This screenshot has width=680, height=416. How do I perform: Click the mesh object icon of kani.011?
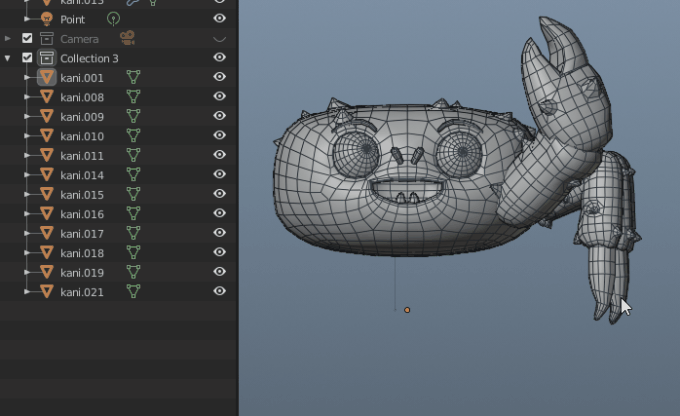click(47, 155)
